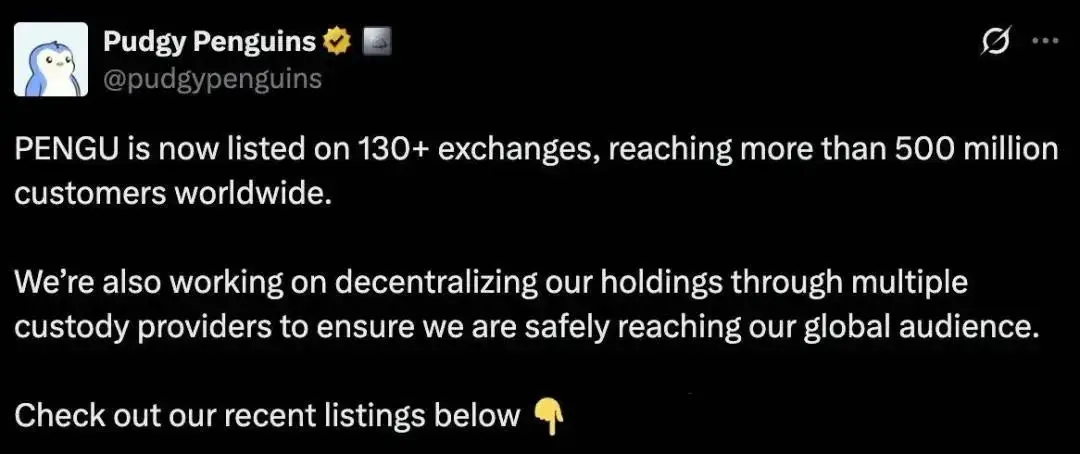Click 'Check out our recent listings below'
The height and width of the screenshot is (454, 1080).
pos(267,416)
